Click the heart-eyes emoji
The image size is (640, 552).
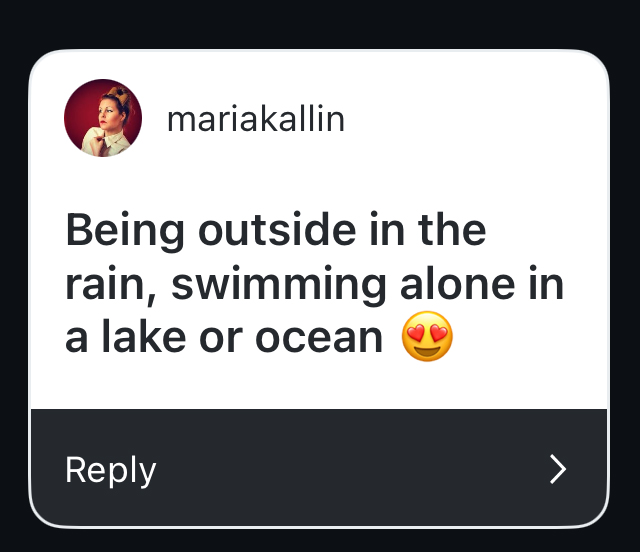tap(427, 338)
